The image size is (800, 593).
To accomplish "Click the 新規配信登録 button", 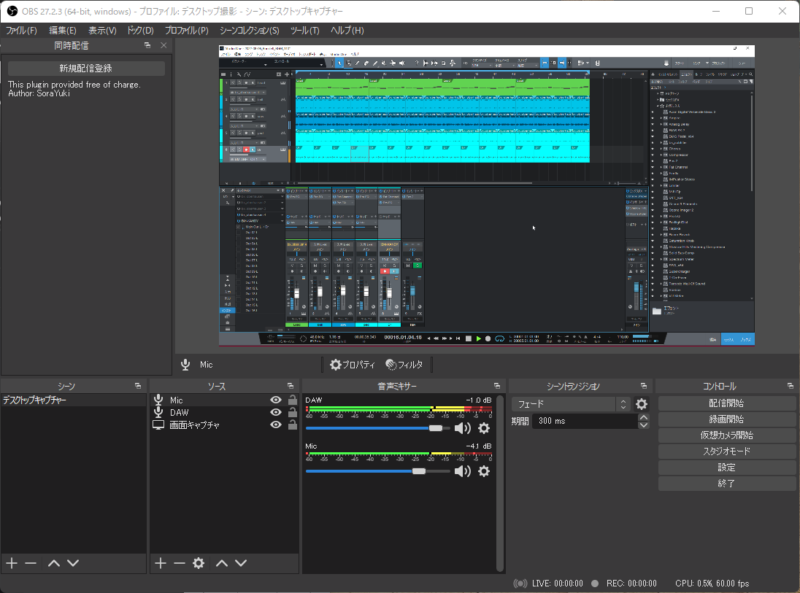I will tap(86, 68).
